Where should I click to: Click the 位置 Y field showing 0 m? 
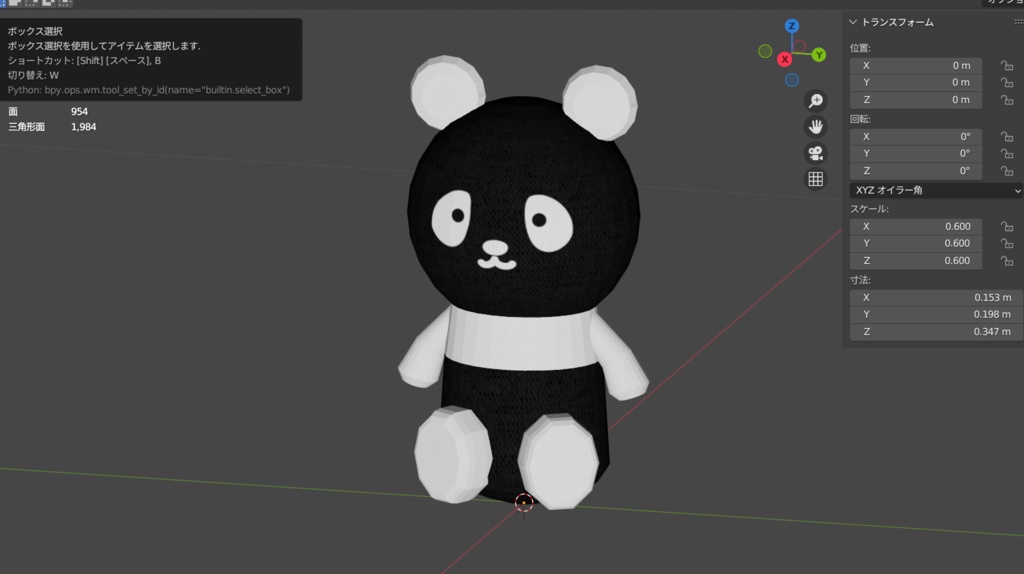pos(916,82)
